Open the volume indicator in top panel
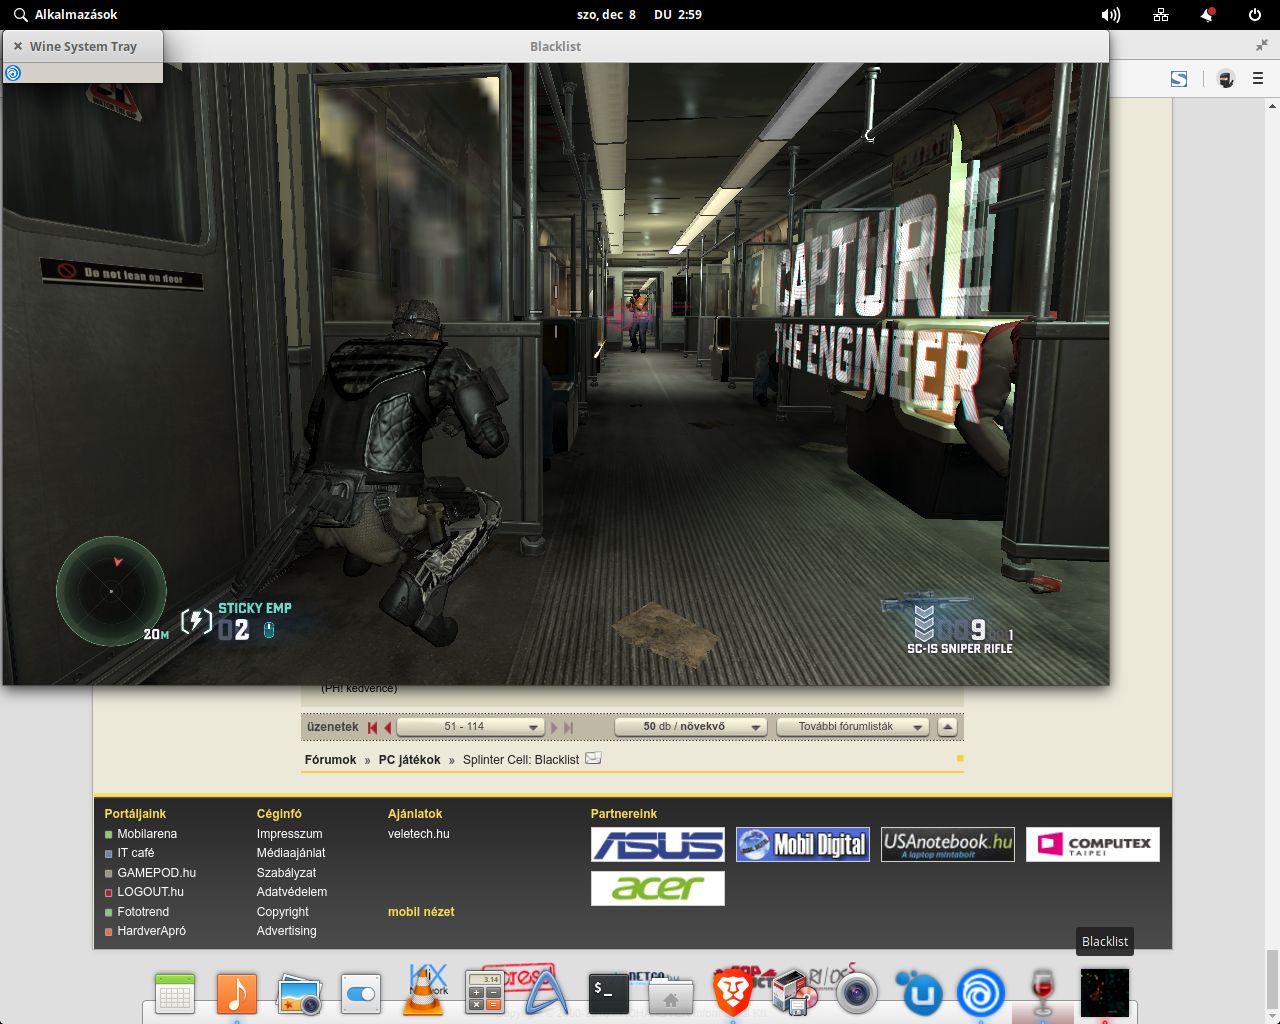Image resolution: width=1280 pixels, height=1024 pixels. click(1111, 15)
